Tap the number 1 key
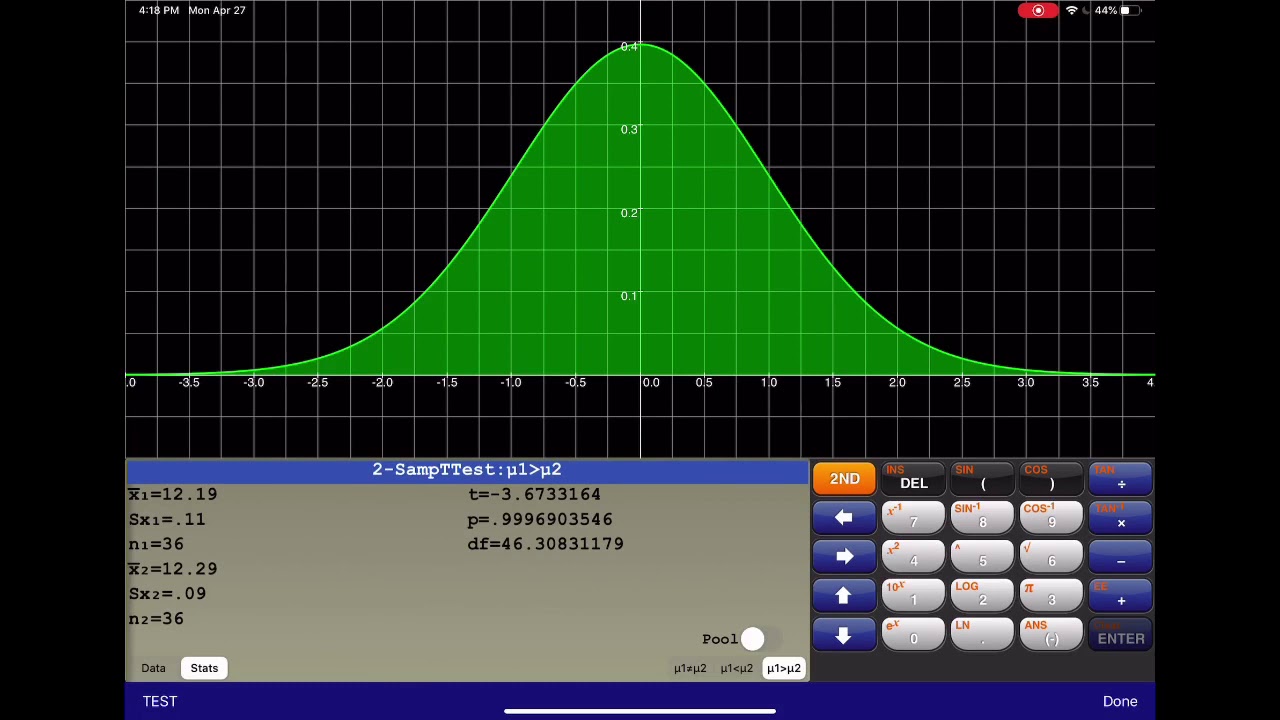The width and height of the screenshot is (1280, 720). (x=913, y=596)
